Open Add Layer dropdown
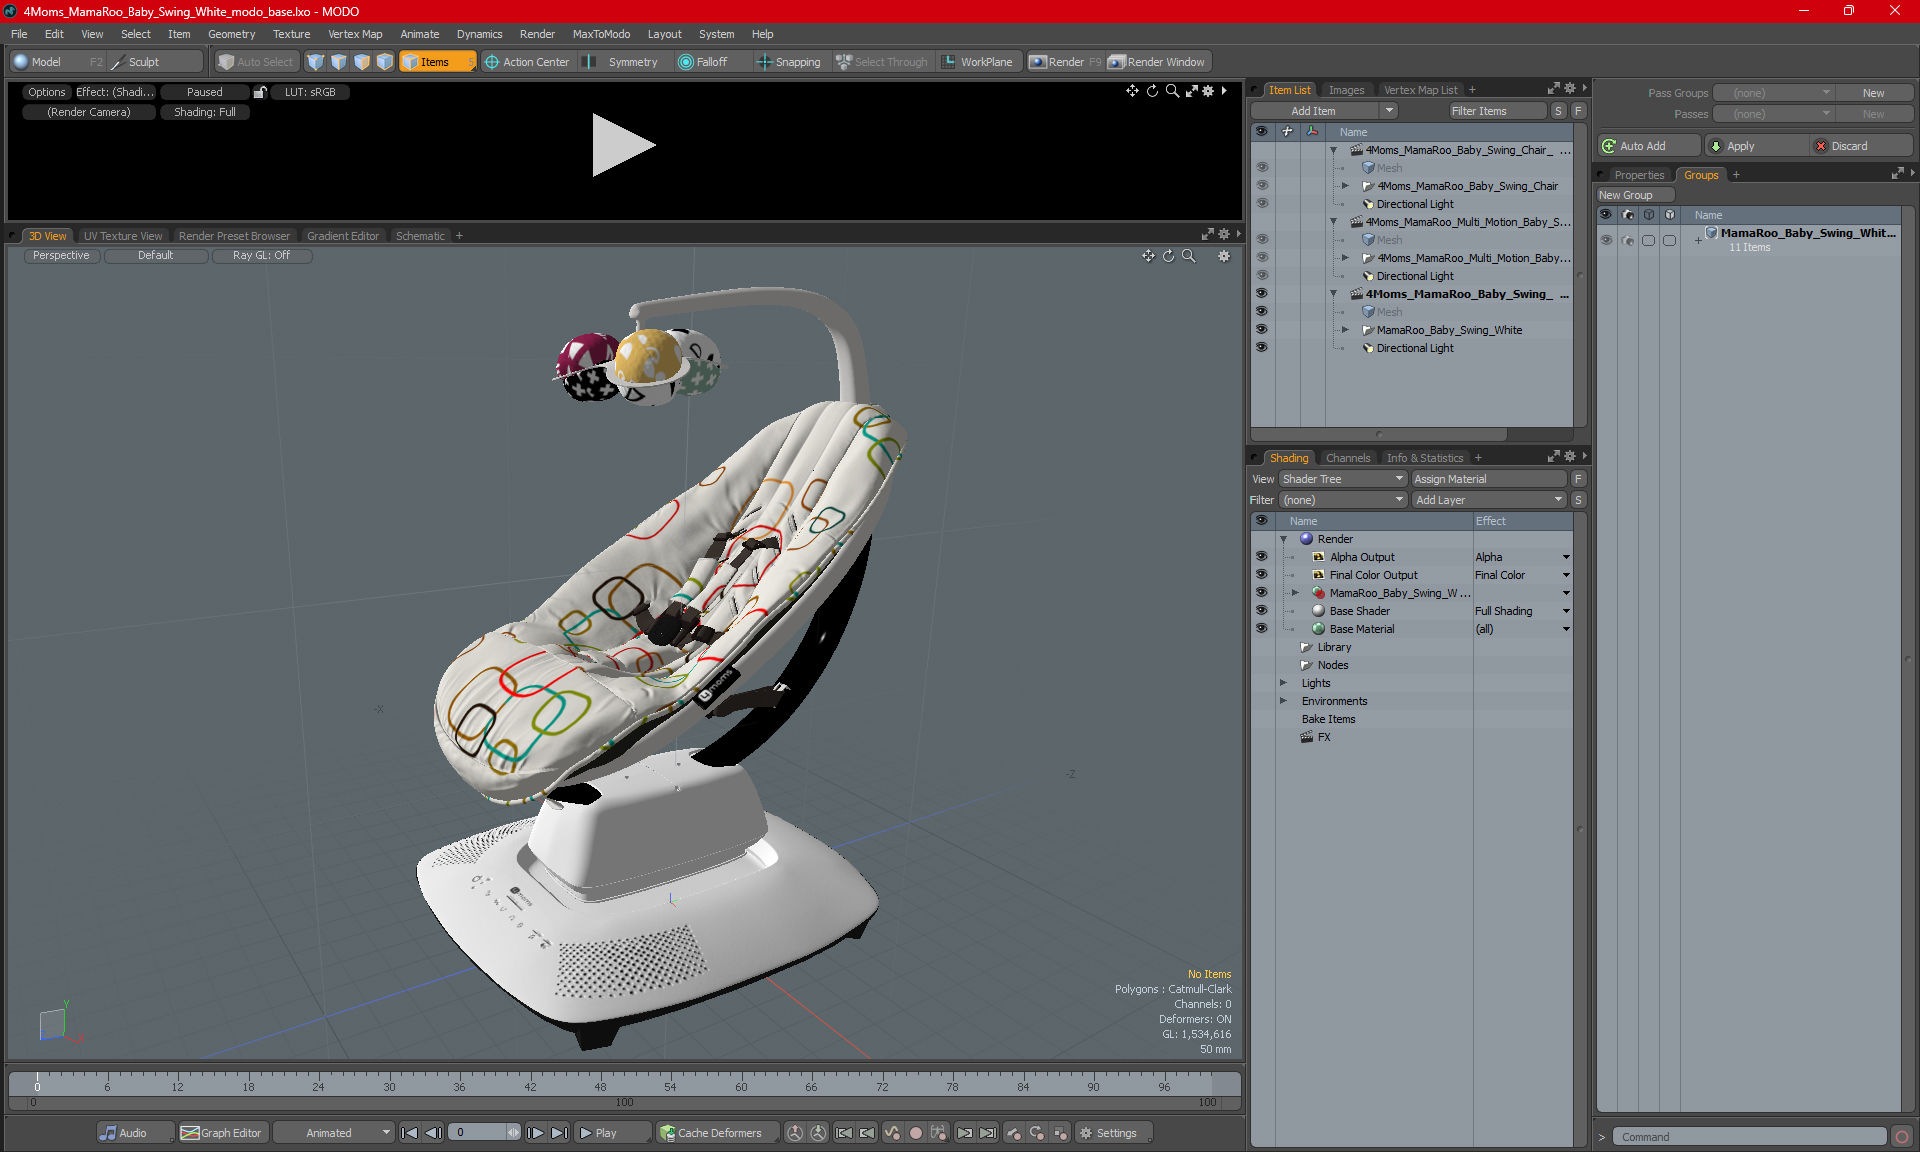The height and width of the screenshot is (1152, 1920). [x=1489, y=500]
